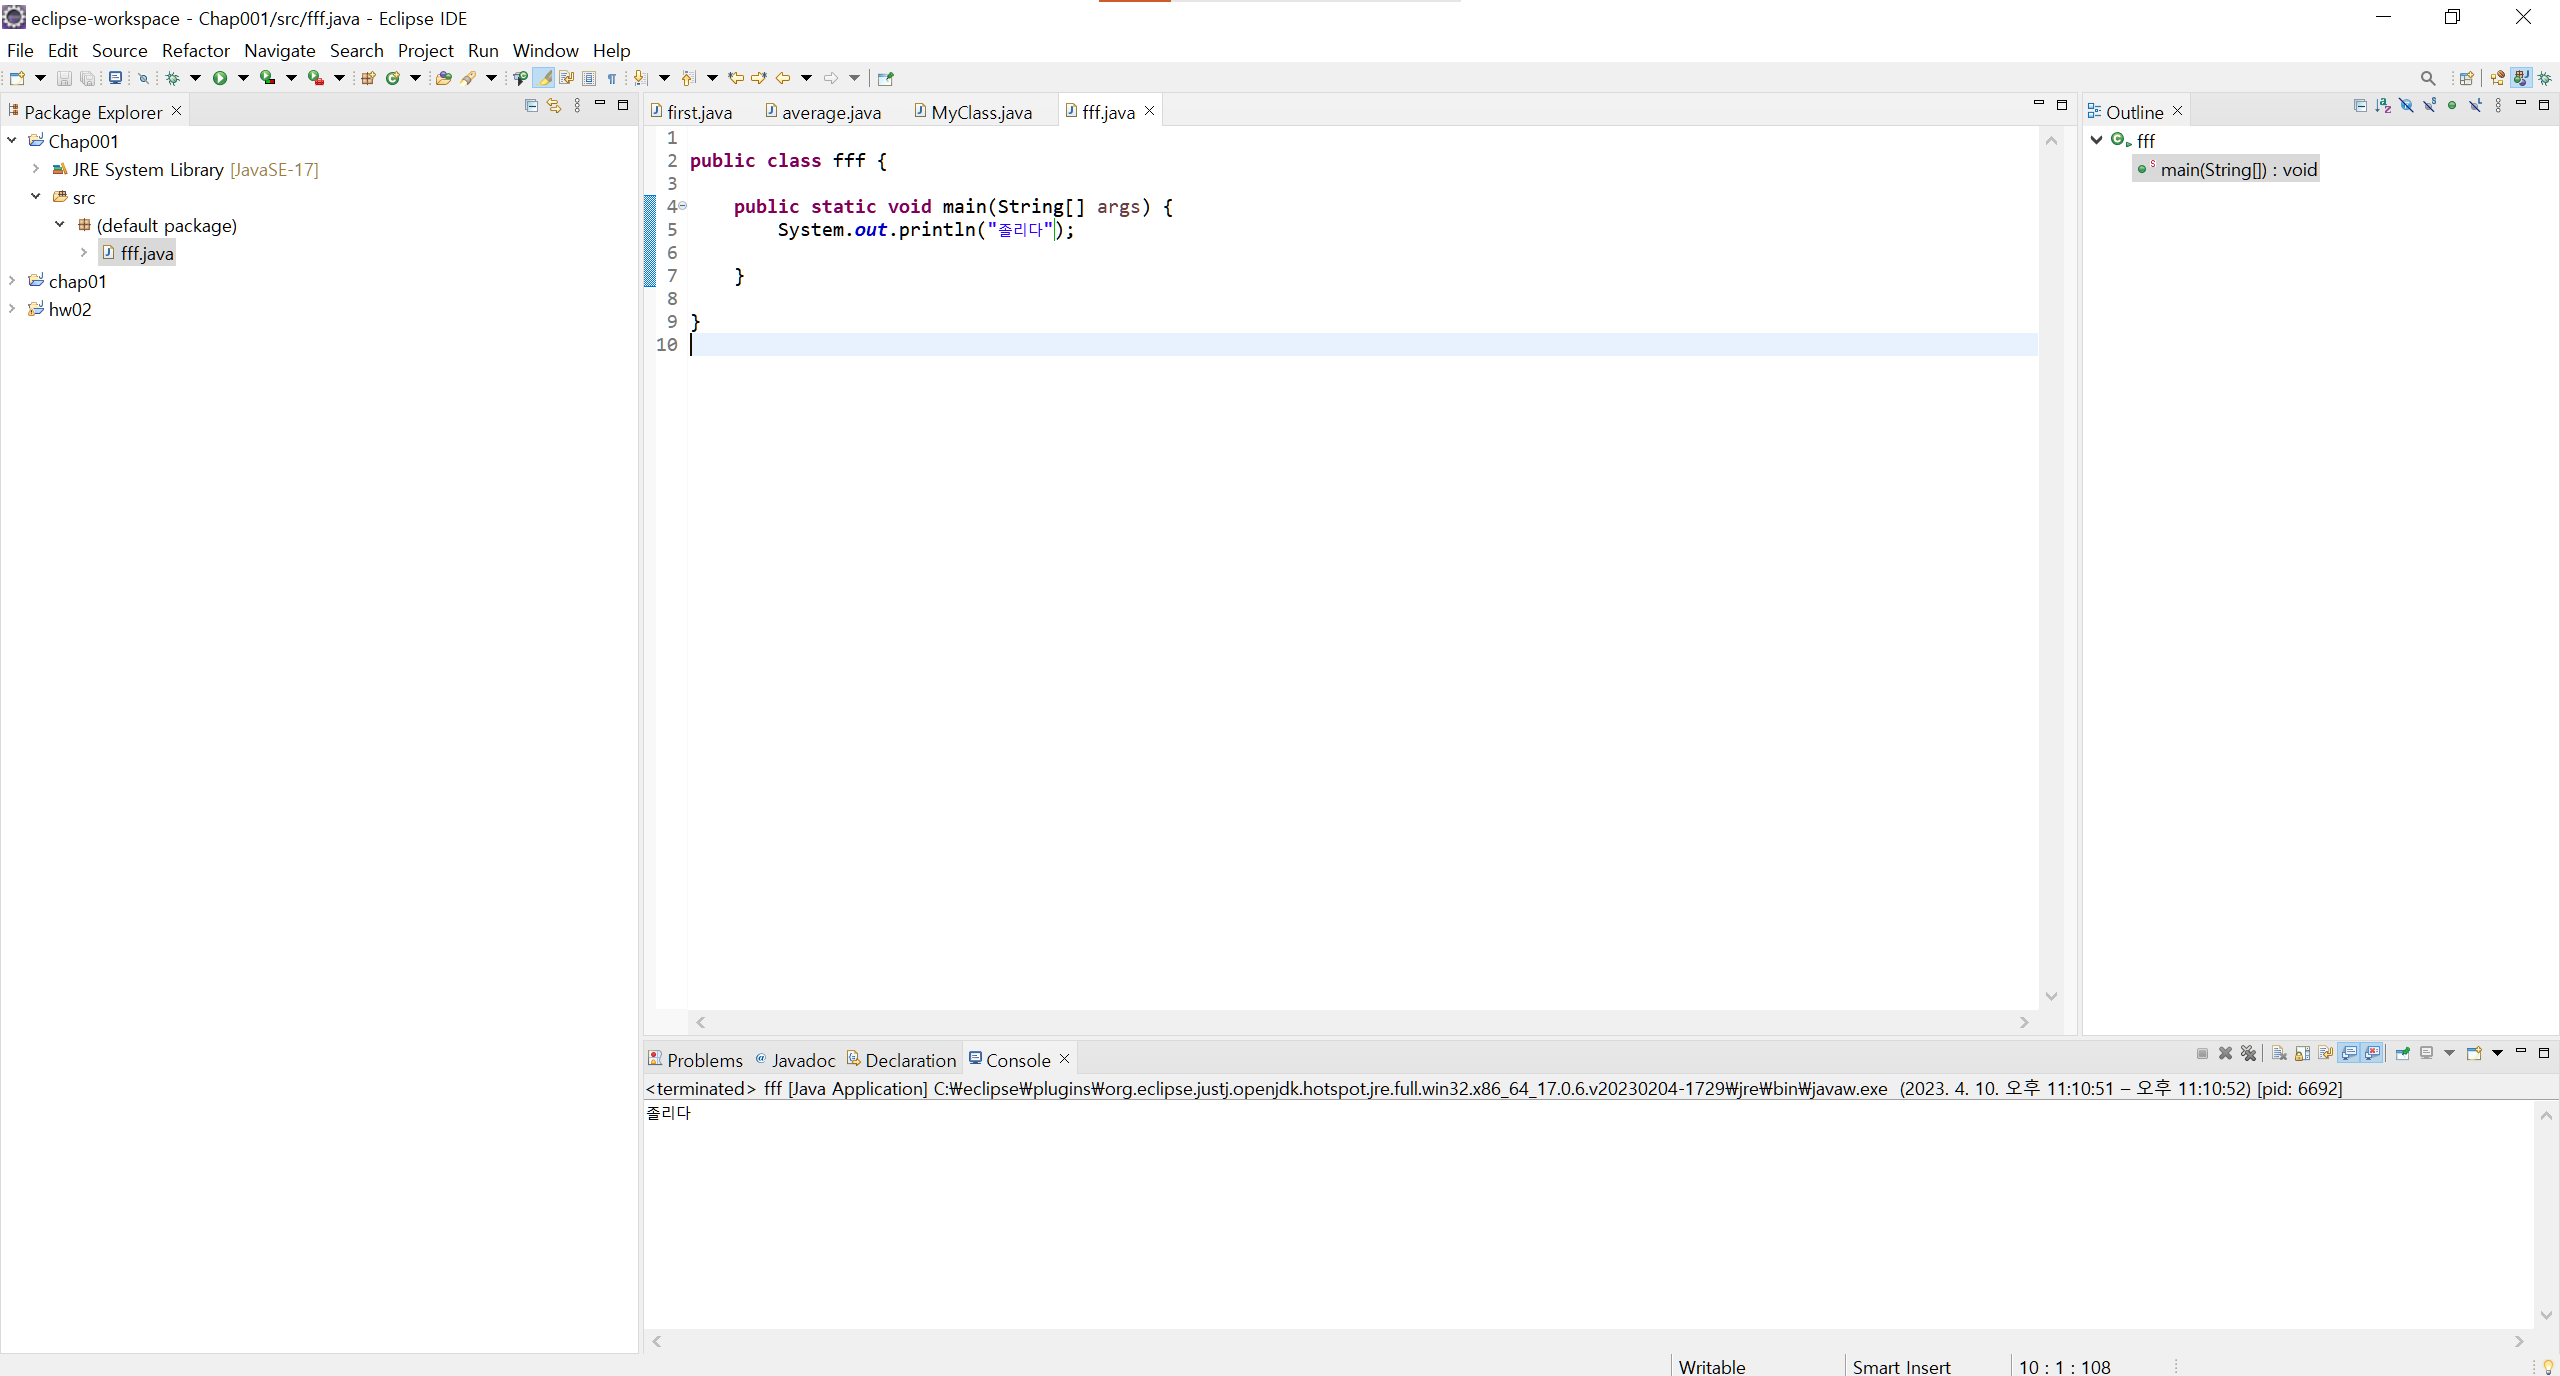Expand the chap01 project node
The image size is (2560, 1376).
[x=12, y=281]
